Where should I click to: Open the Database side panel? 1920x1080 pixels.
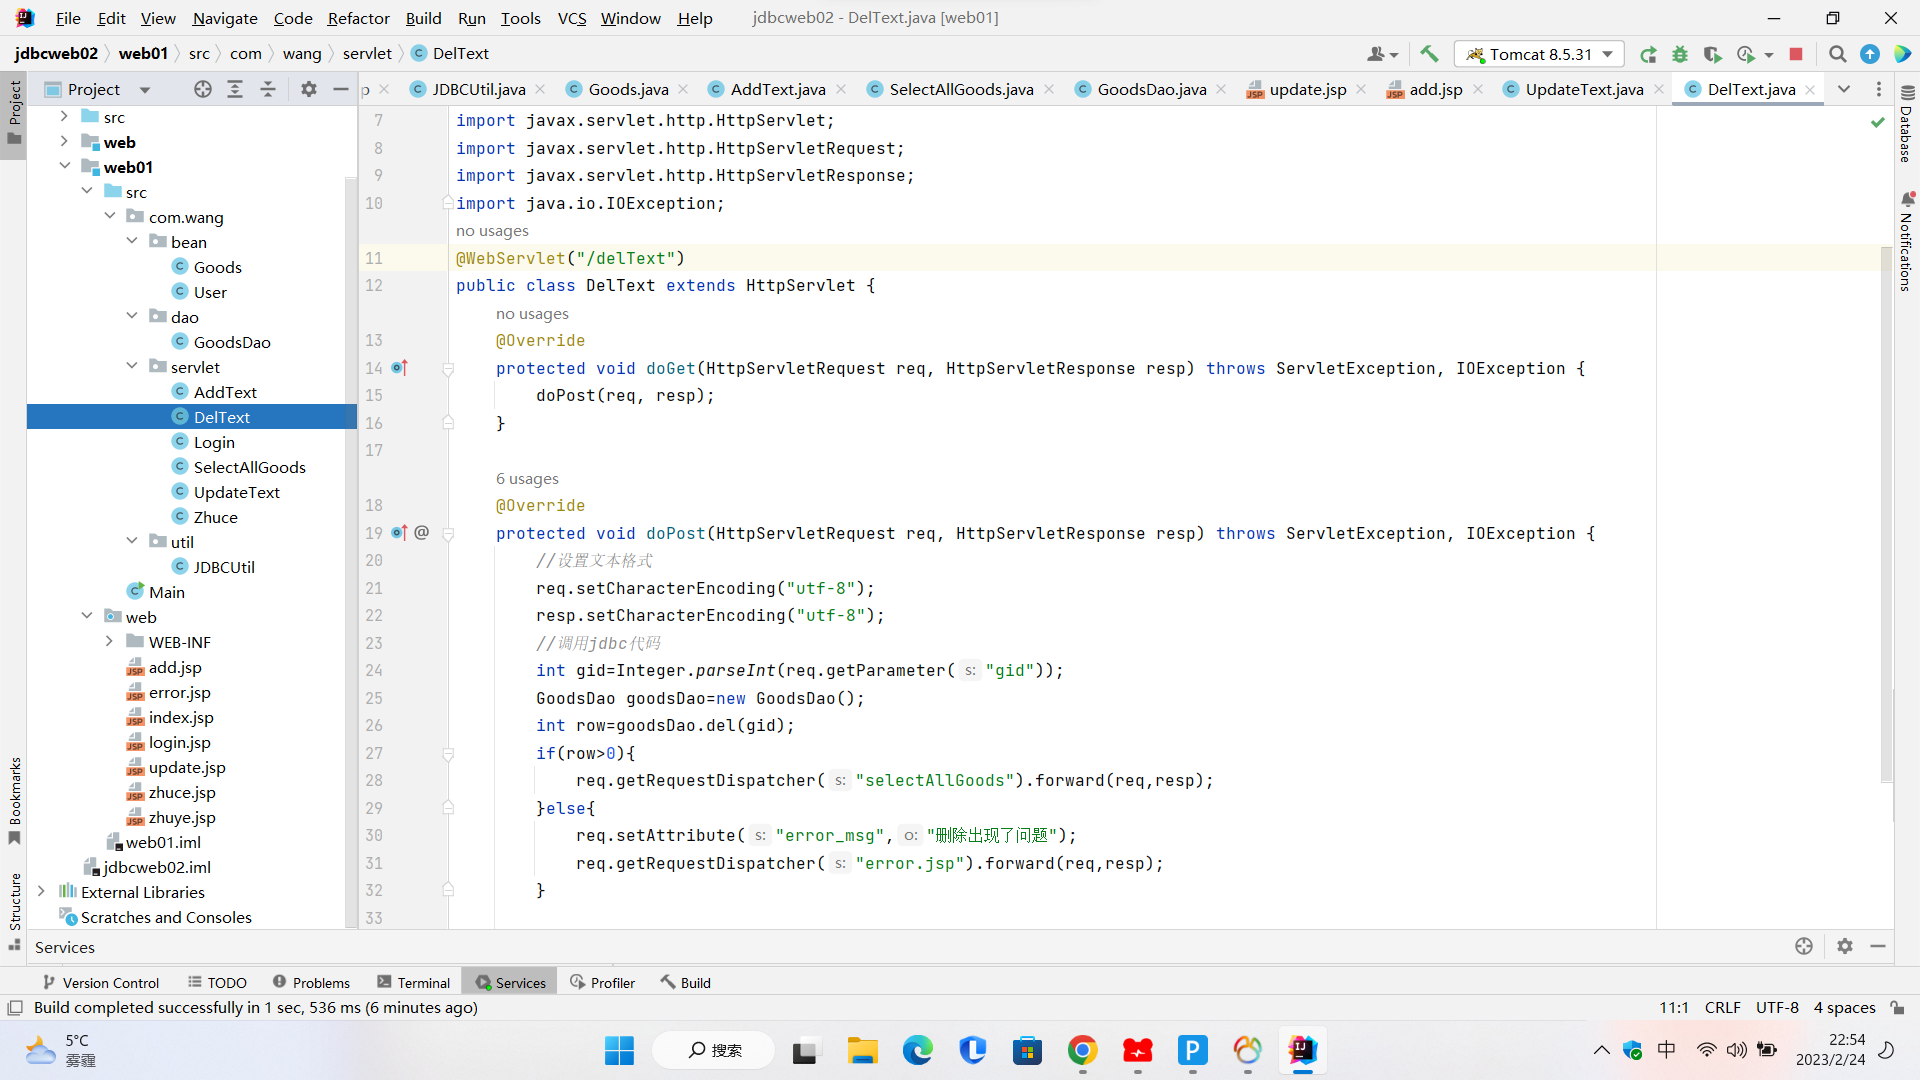[1907, 124]
